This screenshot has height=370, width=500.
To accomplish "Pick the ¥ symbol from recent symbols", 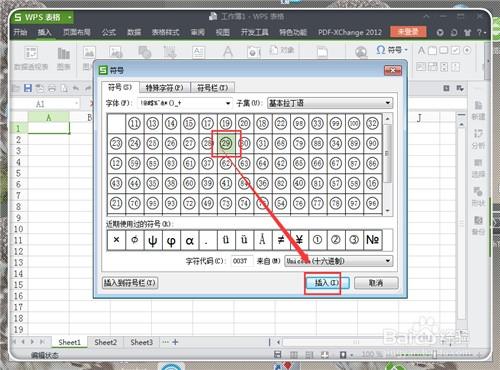I will coord(299,240).
